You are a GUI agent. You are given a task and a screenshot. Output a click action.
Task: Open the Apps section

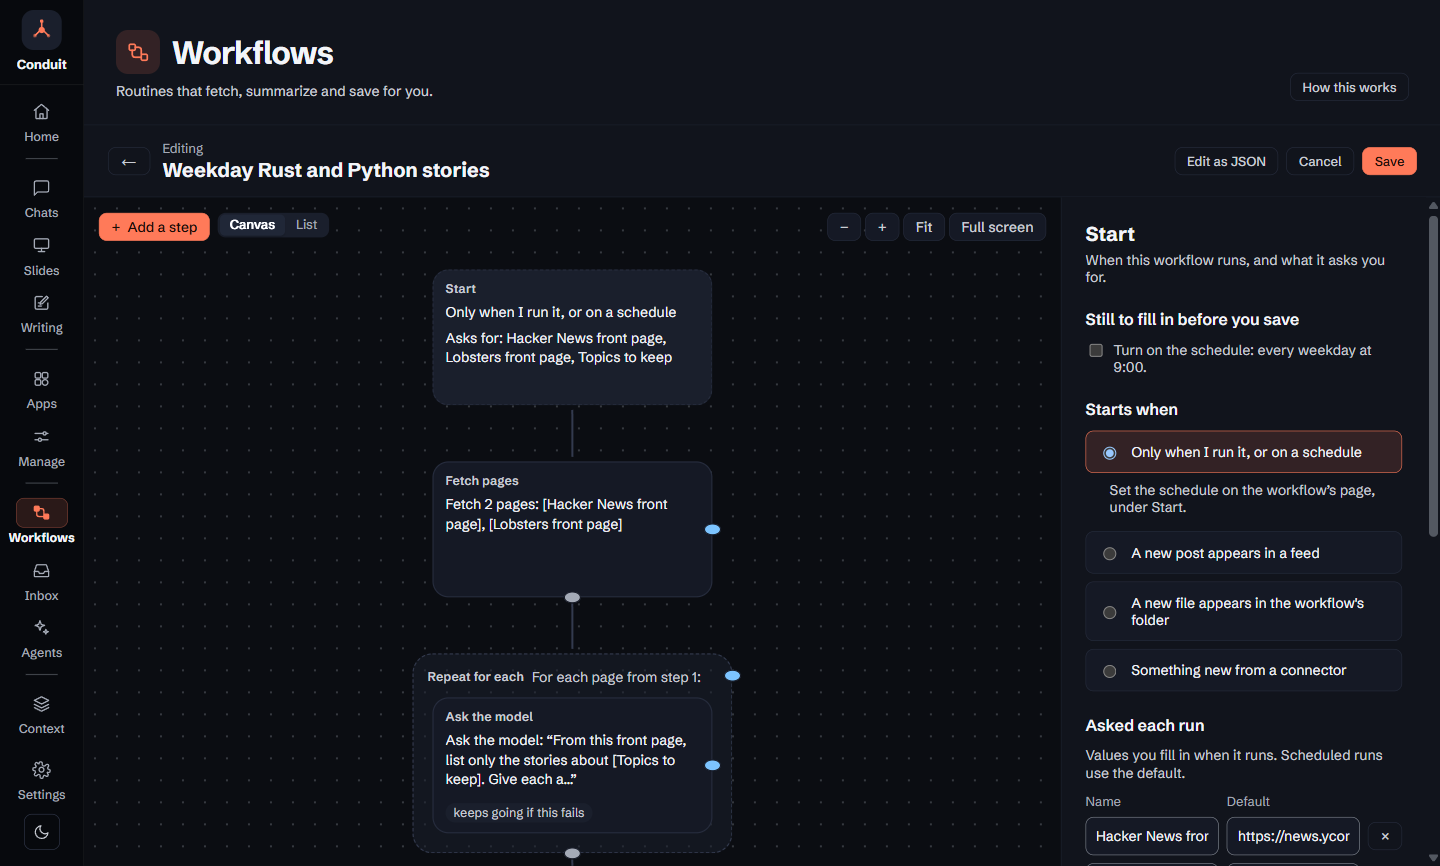click(x=41, y=390)
